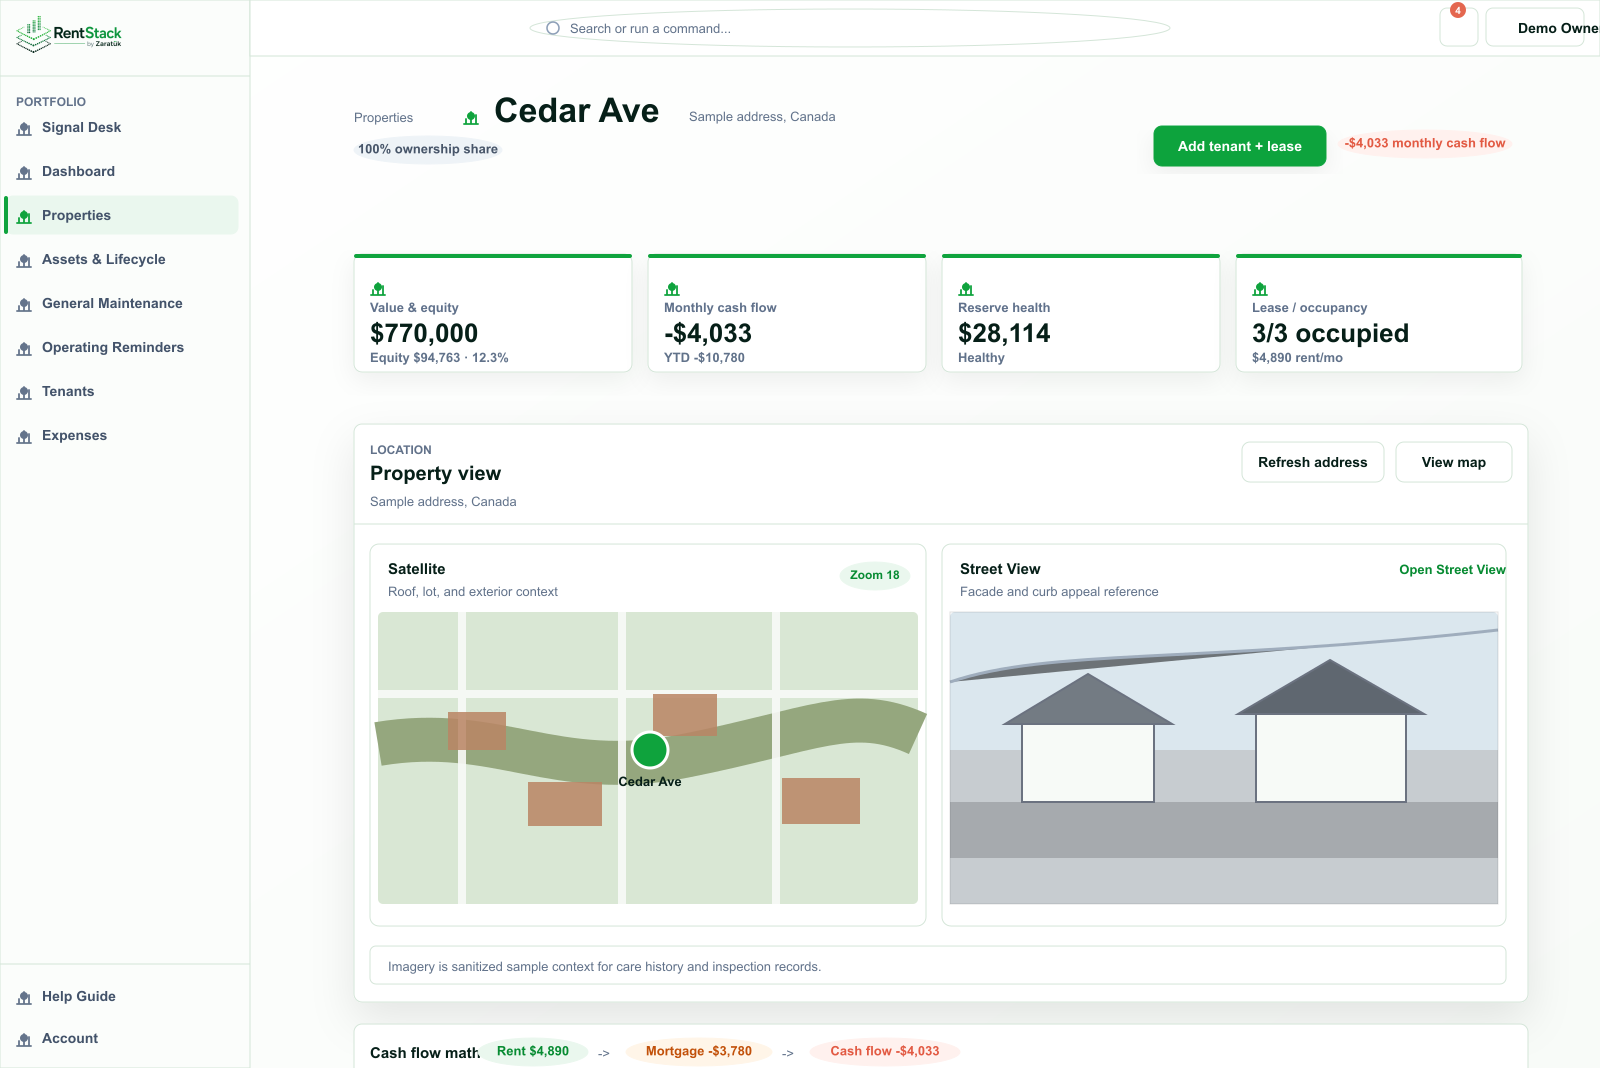The image size is (1600, 1068).
Task: Click the Reserve health card icon
Action: [x=966, y=289]
